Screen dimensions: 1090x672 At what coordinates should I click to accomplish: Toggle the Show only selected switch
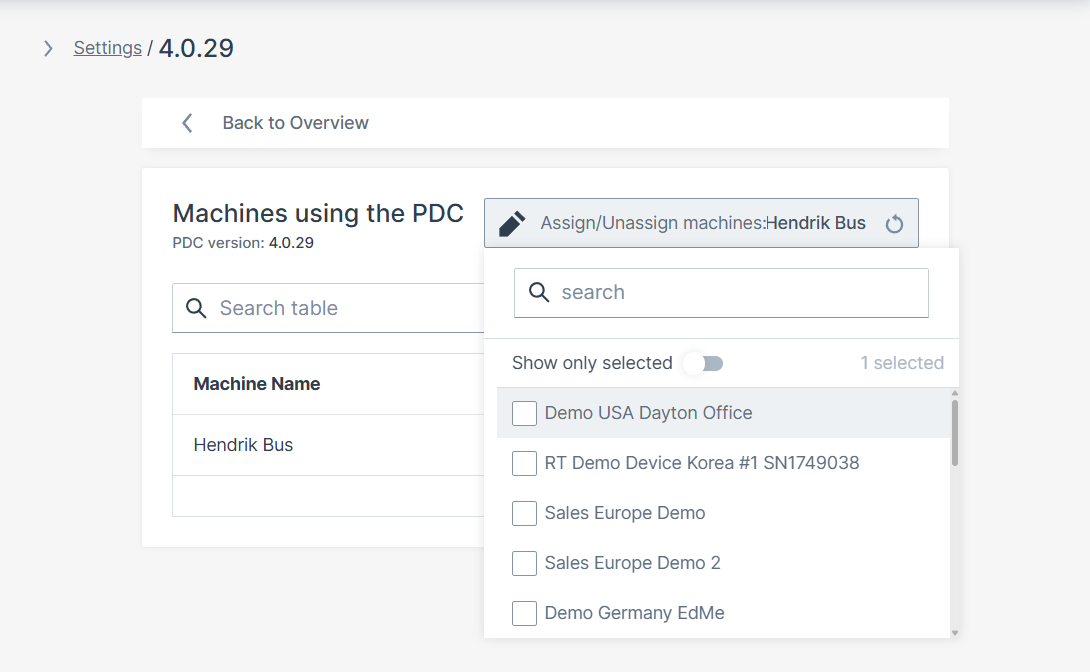tap(703, 363)
